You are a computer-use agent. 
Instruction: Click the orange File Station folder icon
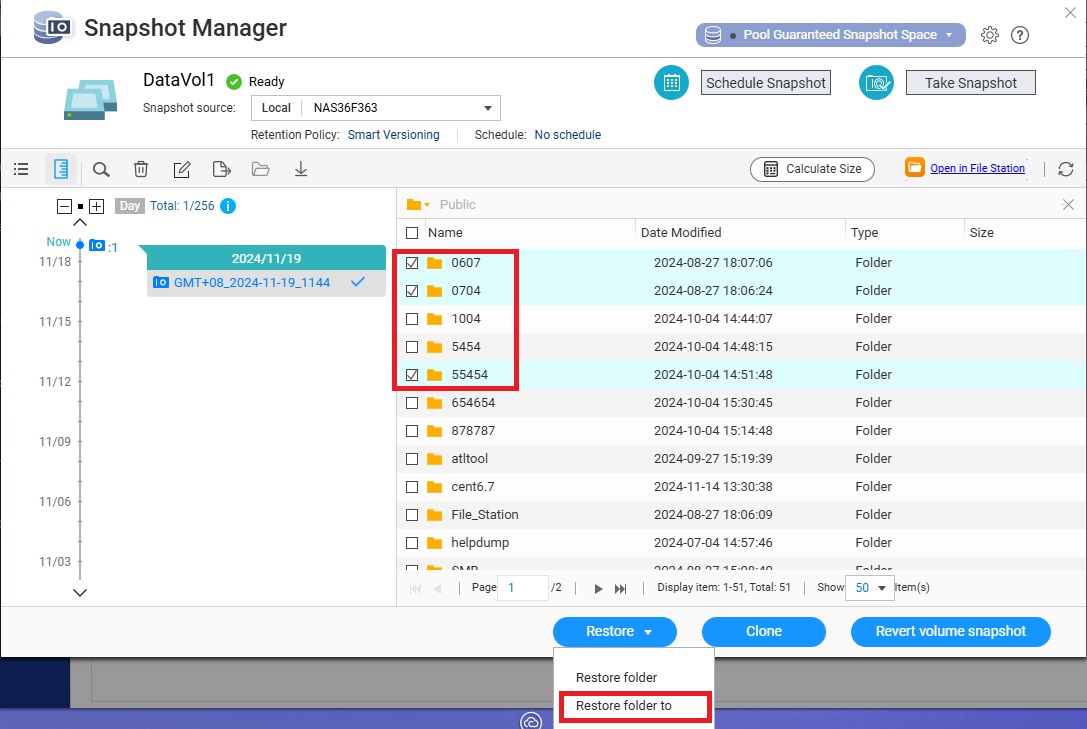915,168
